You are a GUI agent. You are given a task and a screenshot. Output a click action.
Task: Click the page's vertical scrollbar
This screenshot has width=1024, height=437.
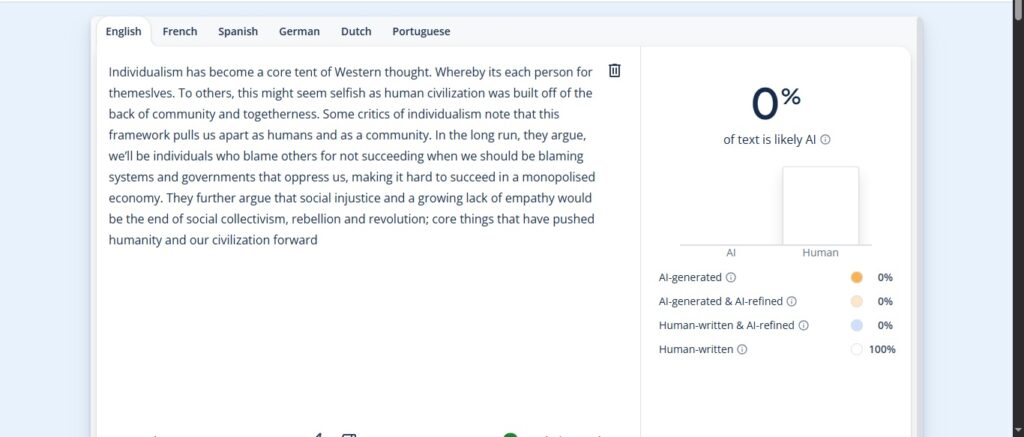[x=1016, y=200]
